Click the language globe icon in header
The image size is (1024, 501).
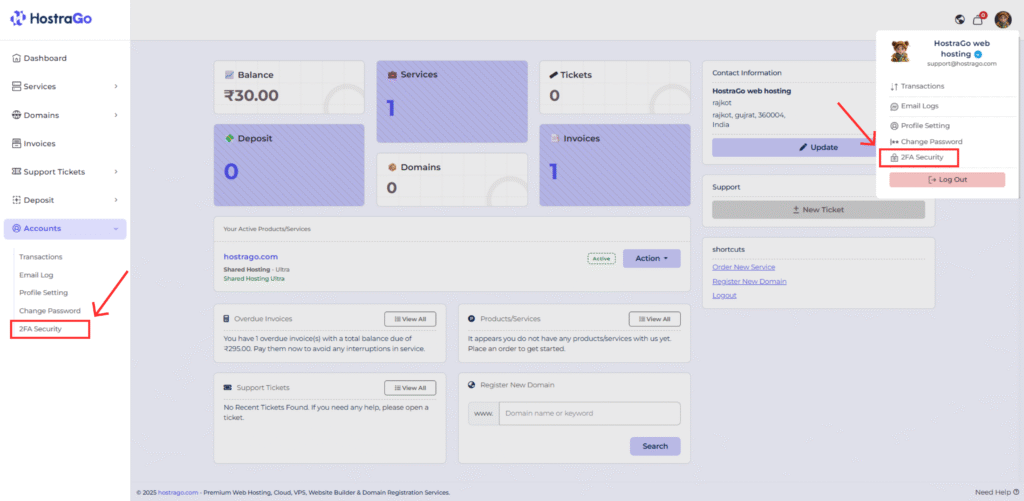click(959, 20)
